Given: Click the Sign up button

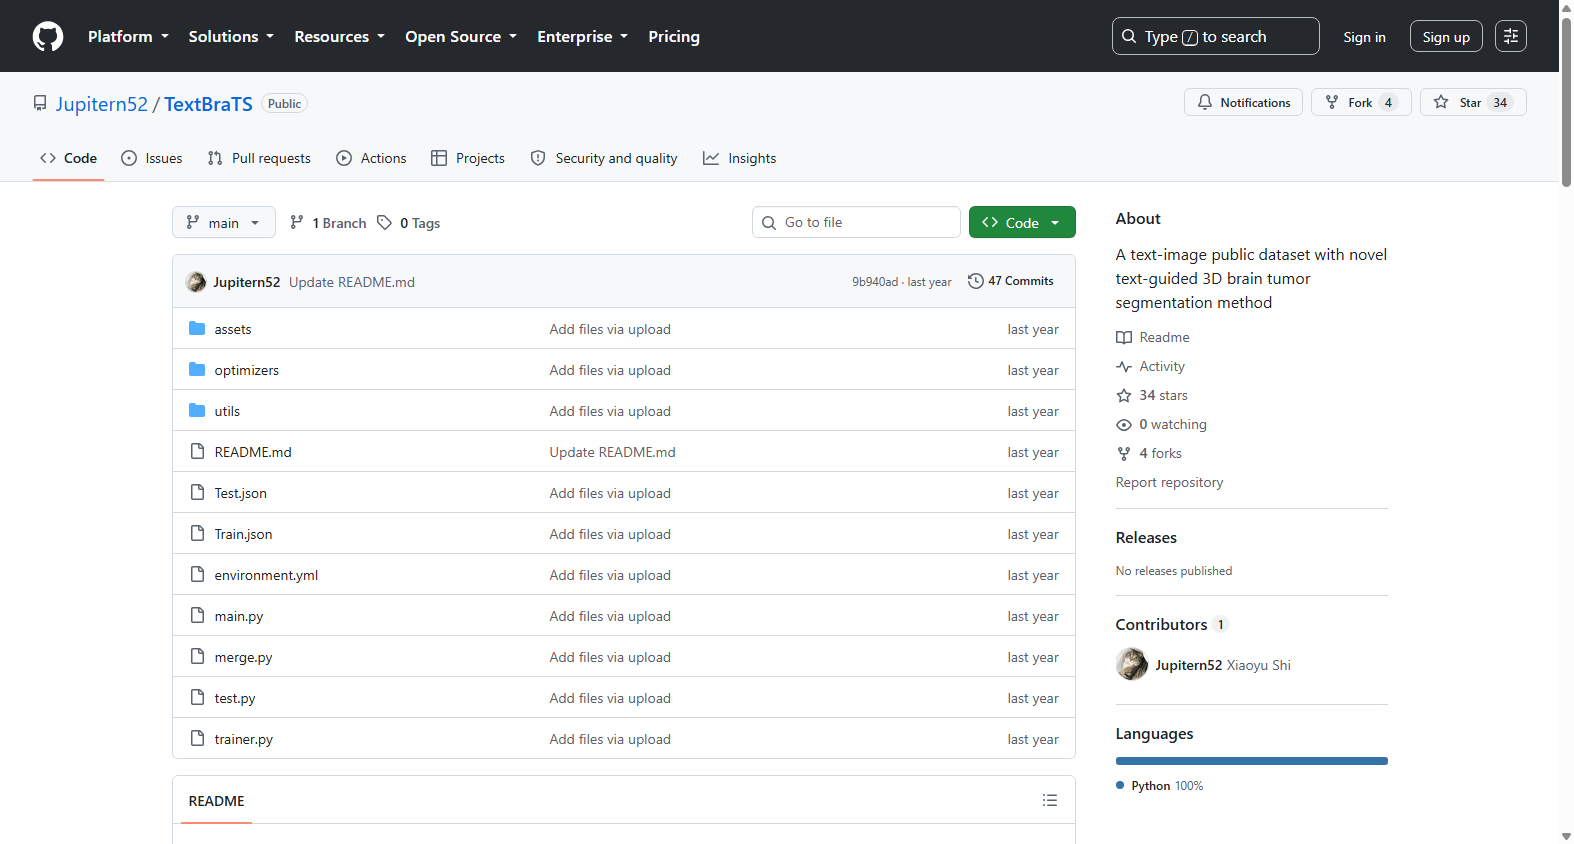Looking at the screenshot, I should pyautogui.click(x=1446, y=37).
